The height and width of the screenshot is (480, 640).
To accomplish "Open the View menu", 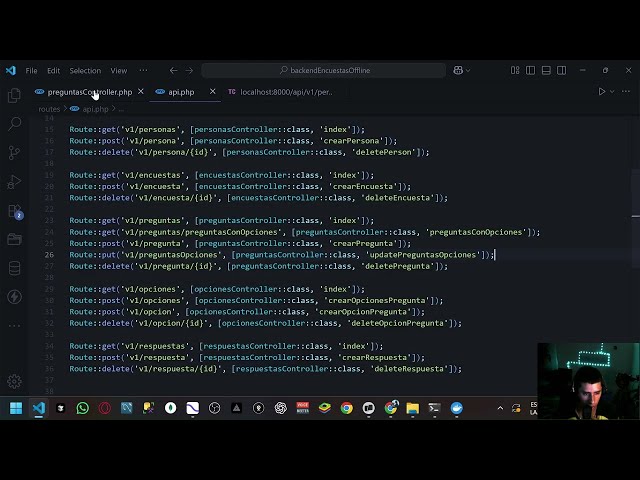I will click(x=119, y=71).
